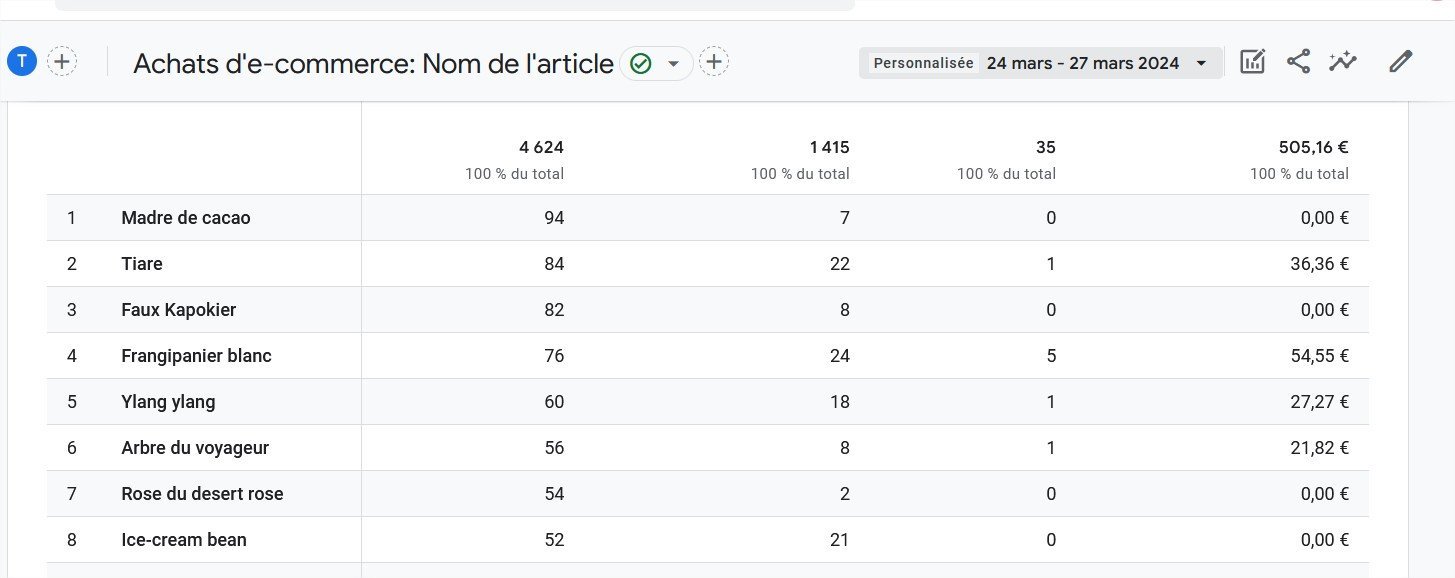The image size is (1455, 578).
Task: Click the green report status checkmark
Action: click(x=641, y=64)
